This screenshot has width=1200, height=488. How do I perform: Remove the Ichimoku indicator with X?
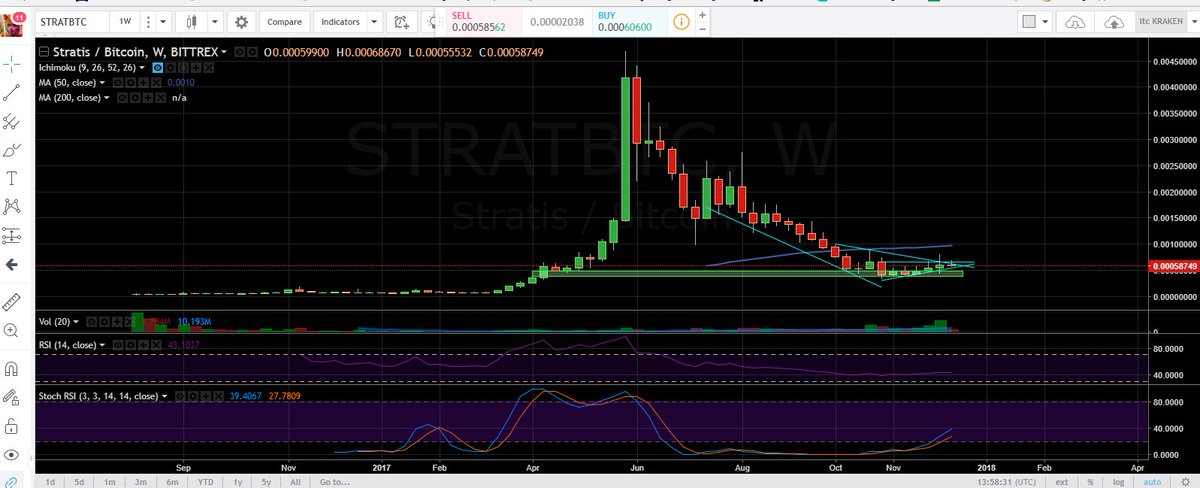[x=208, y=68]
